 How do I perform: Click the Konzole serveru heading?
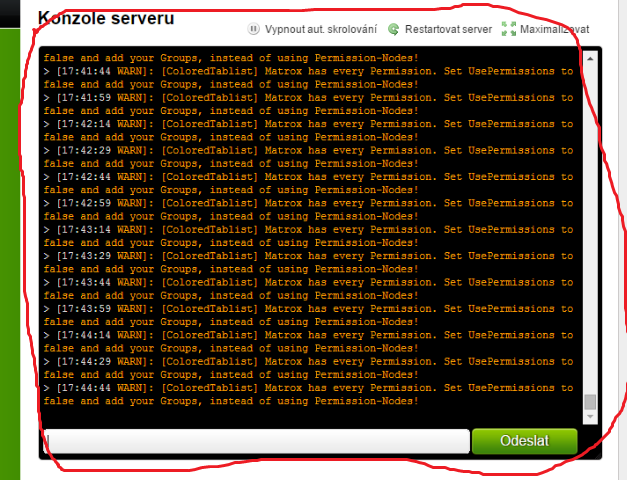coord(105,18)
